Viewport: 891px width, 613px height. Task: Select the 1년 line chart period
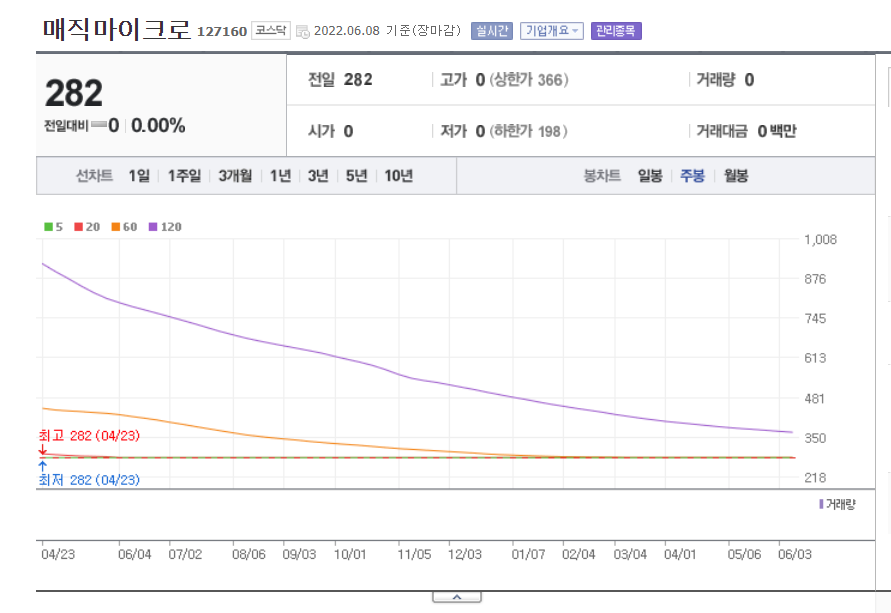[280, 176]
